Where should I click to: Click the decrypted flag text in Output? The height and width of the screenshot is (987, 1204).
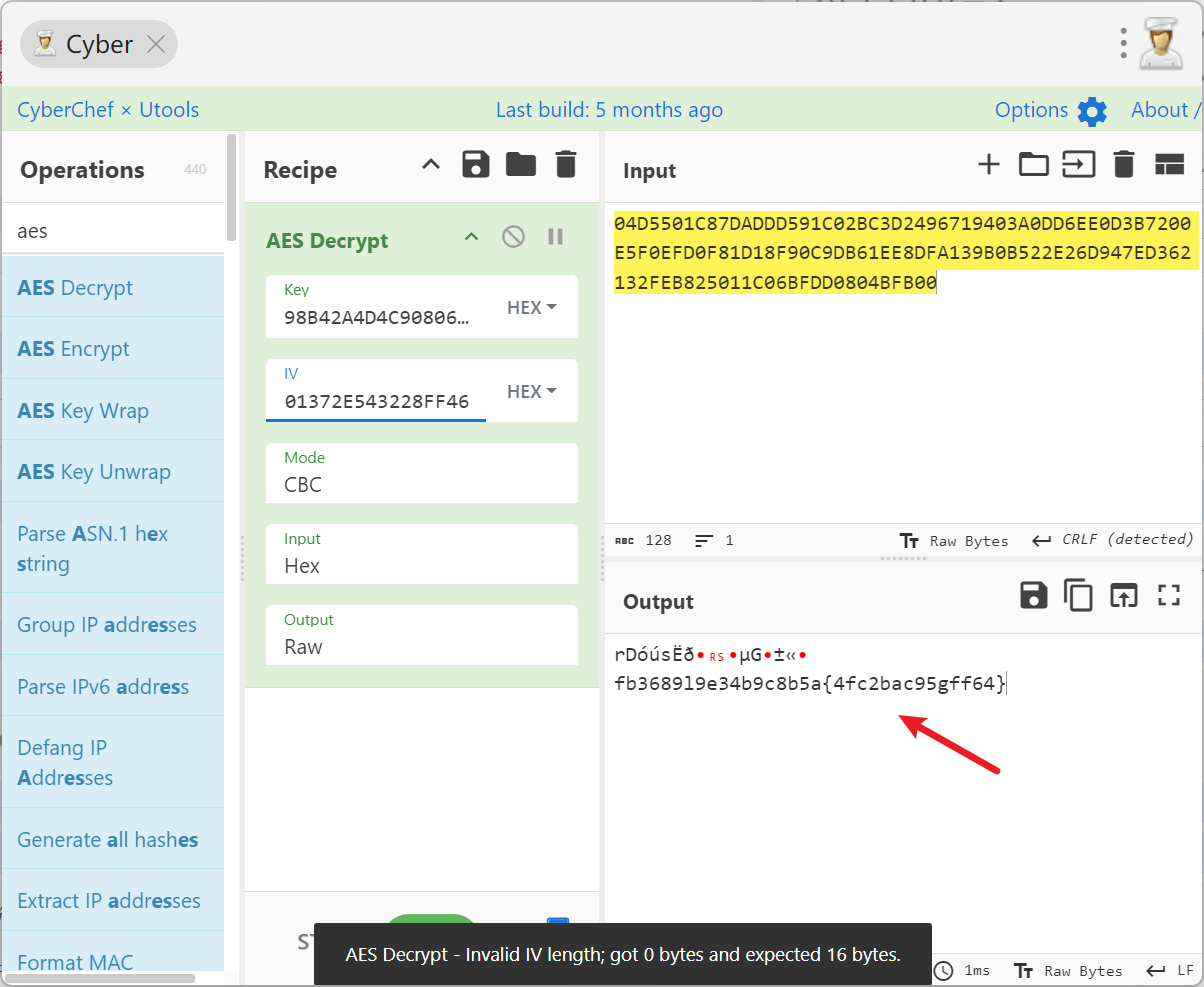tap(810, 685)
